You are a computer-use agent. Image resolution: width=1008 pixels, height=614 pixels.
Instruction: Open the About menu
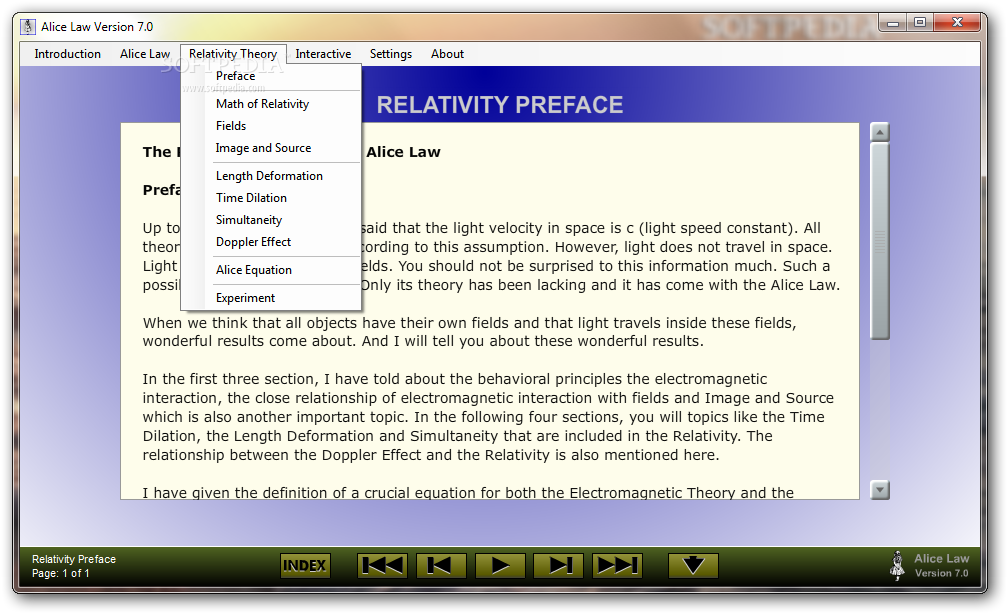click(x=447, y=54)
